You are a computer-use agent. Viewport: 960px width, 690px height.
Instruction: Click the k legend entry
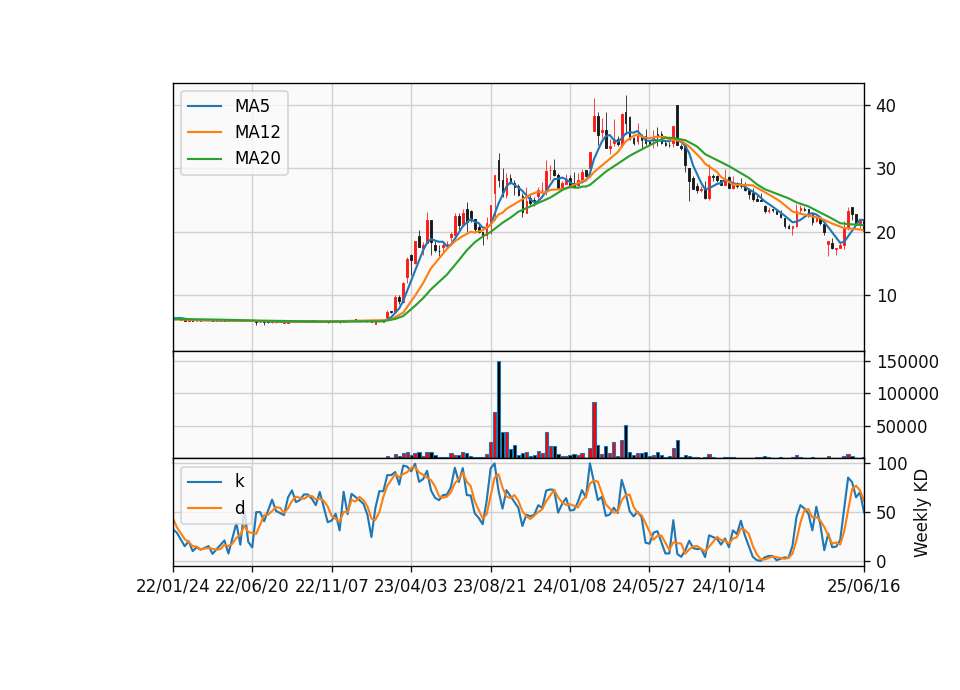tap(216, 481)
